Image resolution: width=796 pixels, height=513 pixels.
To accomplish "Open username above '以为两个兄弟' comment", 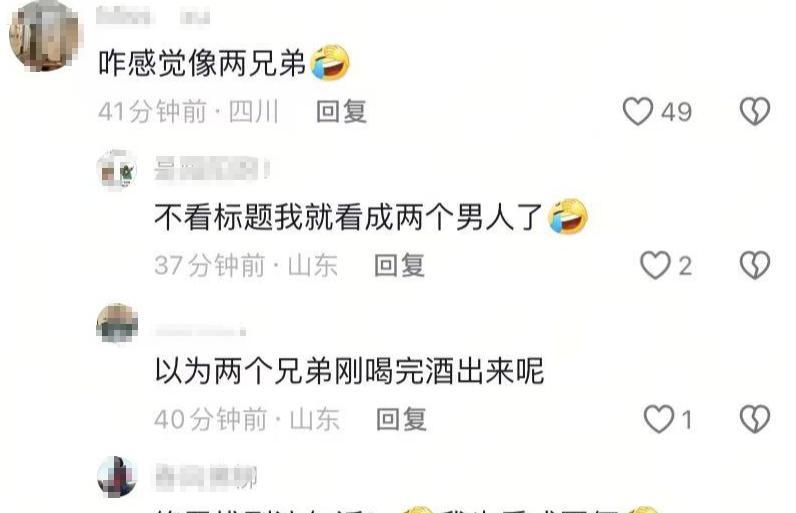I will [x=201, y=332].
